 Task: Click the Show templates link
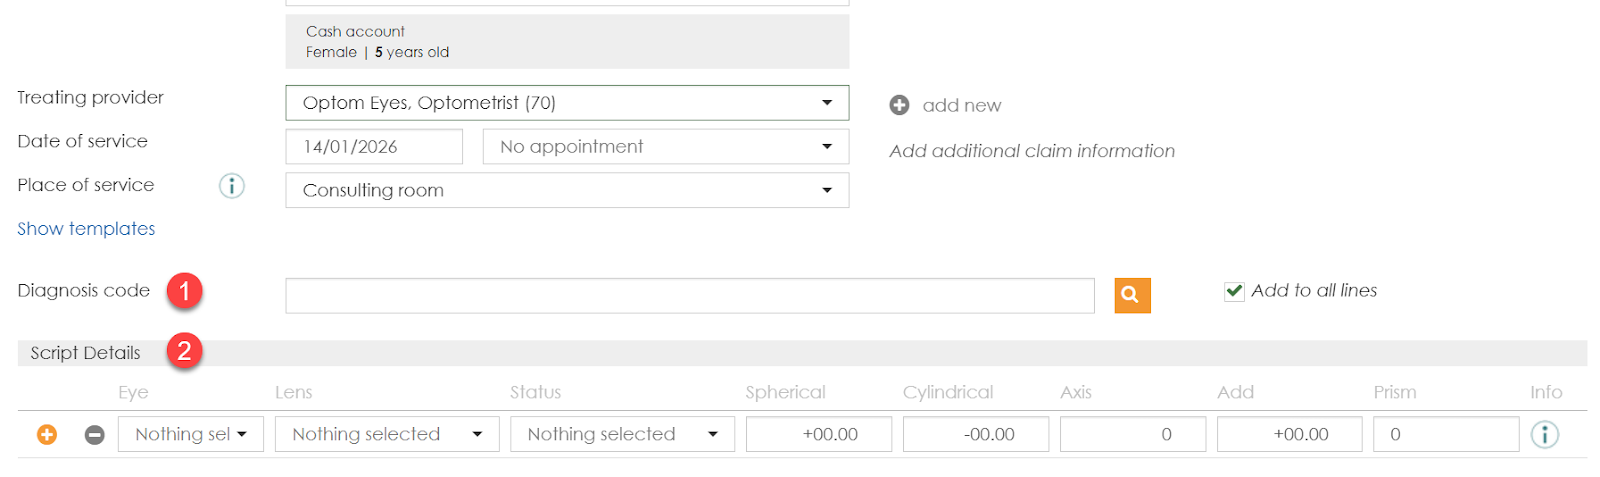[86, 229]
